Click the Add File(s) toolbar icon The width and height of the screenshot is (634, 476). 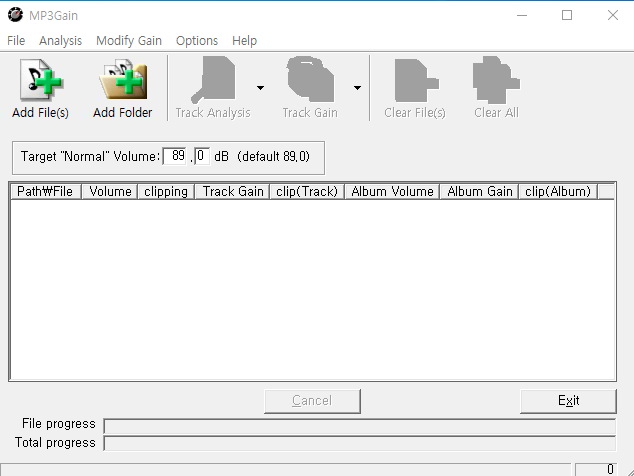[40, 80]
